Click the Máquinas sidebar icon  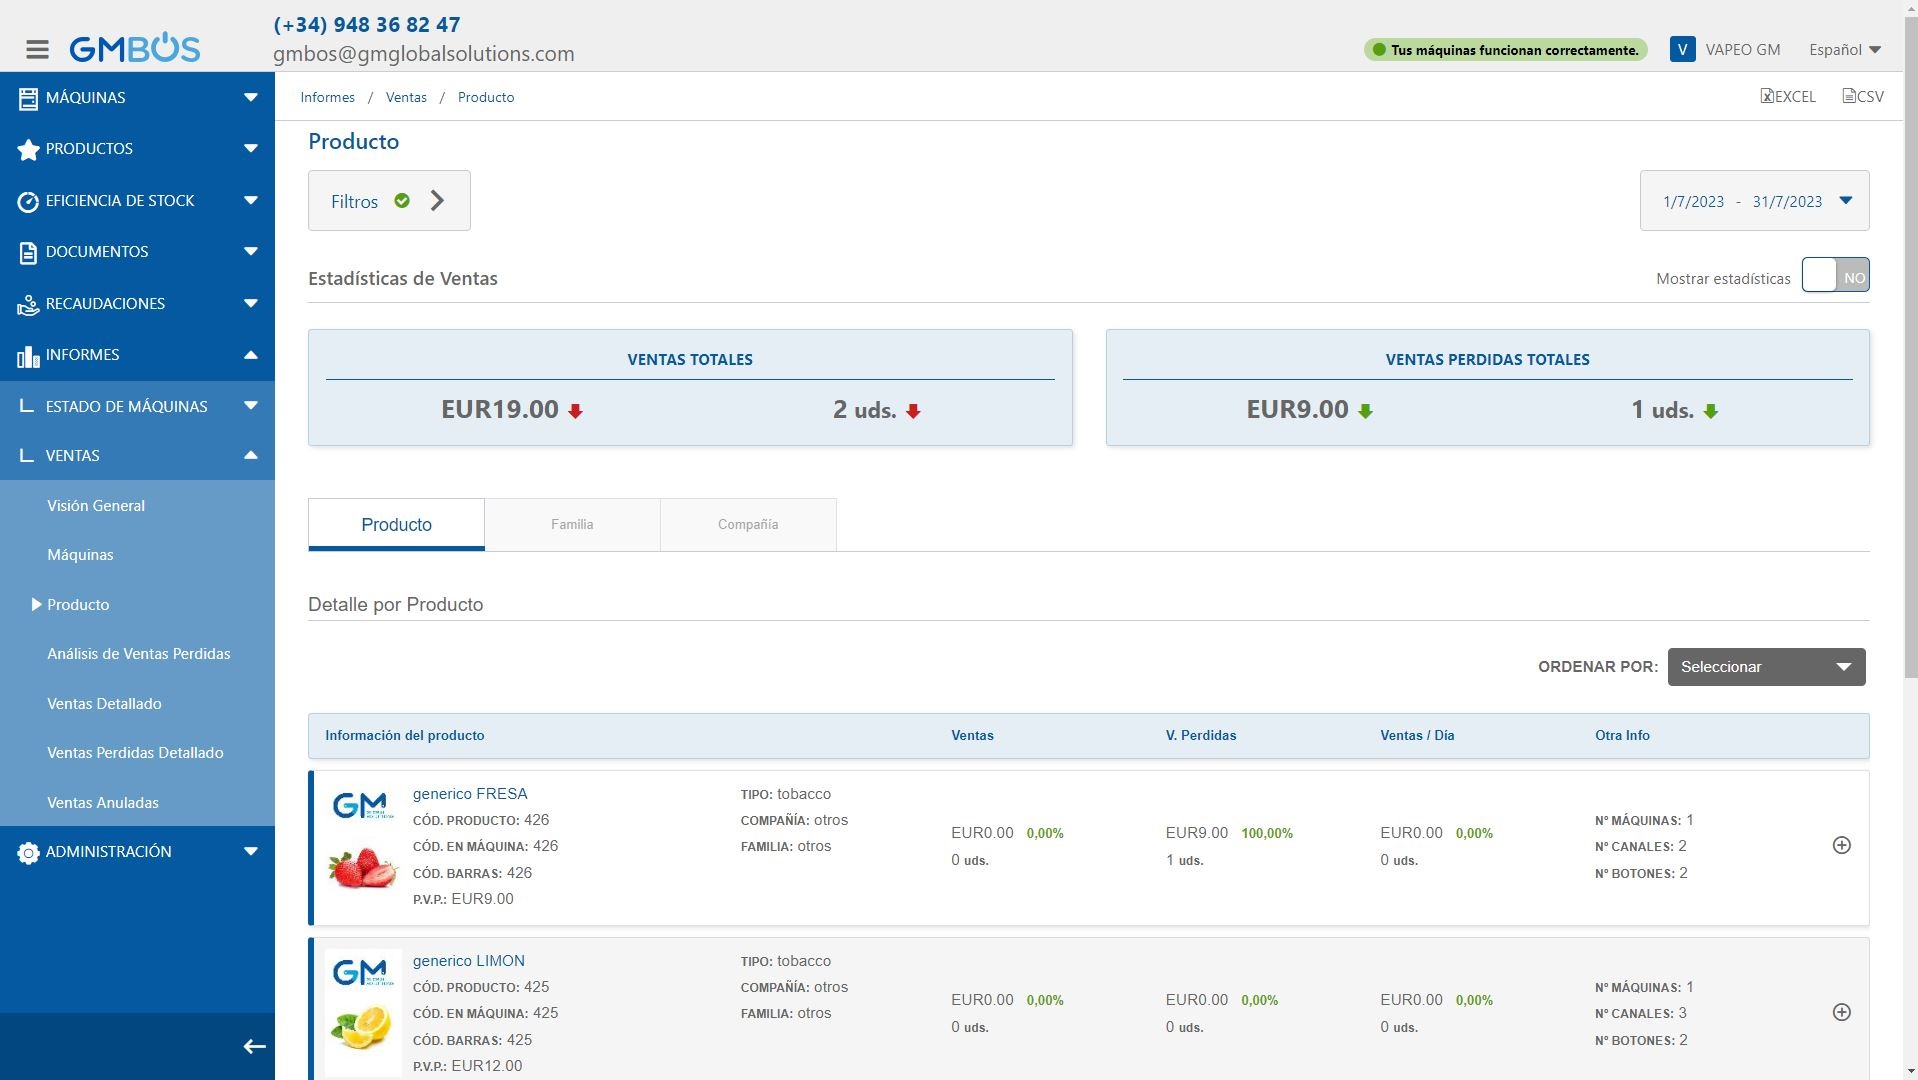(28, 98)
